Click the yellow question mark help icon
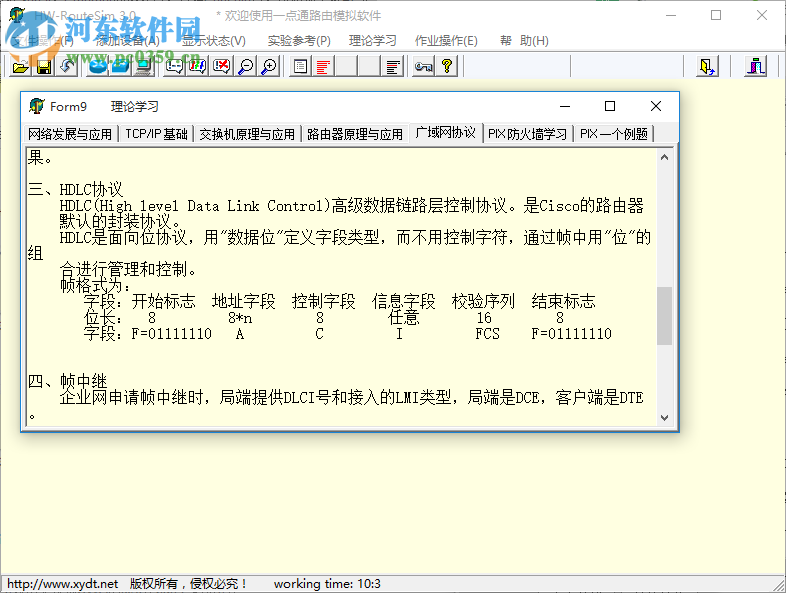The height and width of the screenshot is (593, 786). click(x=447, y=67)
